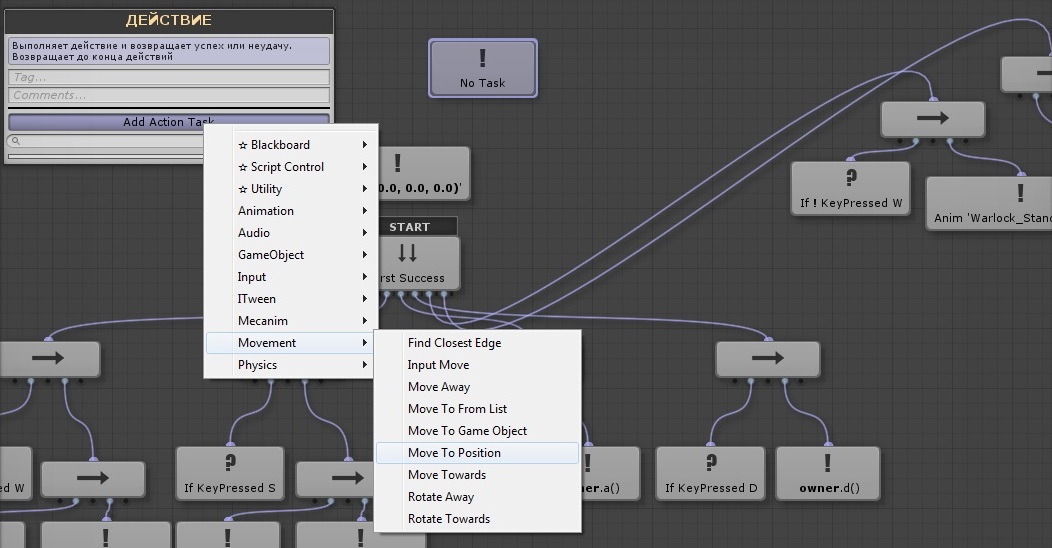Screen dimensions: 1052x548
Task: Click the Comments input field
Action: [169, 95]
